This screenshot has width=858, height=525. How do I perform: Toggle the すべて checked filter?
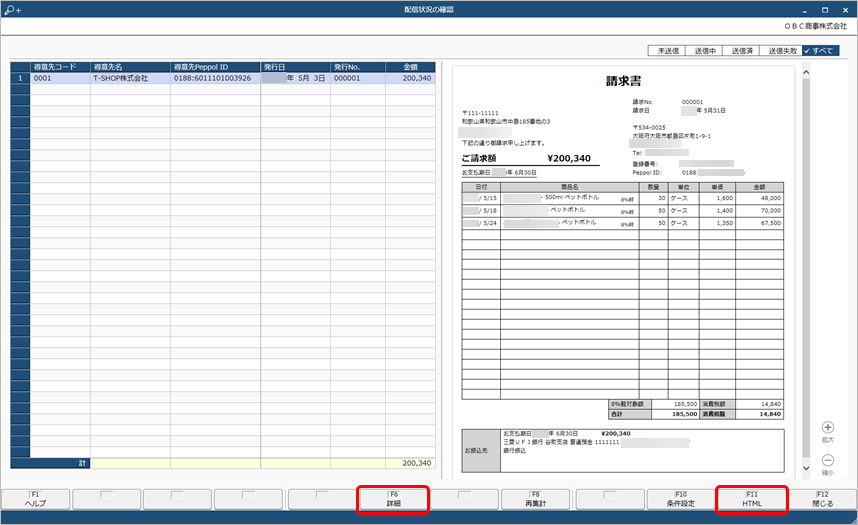(x=821, y=50)
